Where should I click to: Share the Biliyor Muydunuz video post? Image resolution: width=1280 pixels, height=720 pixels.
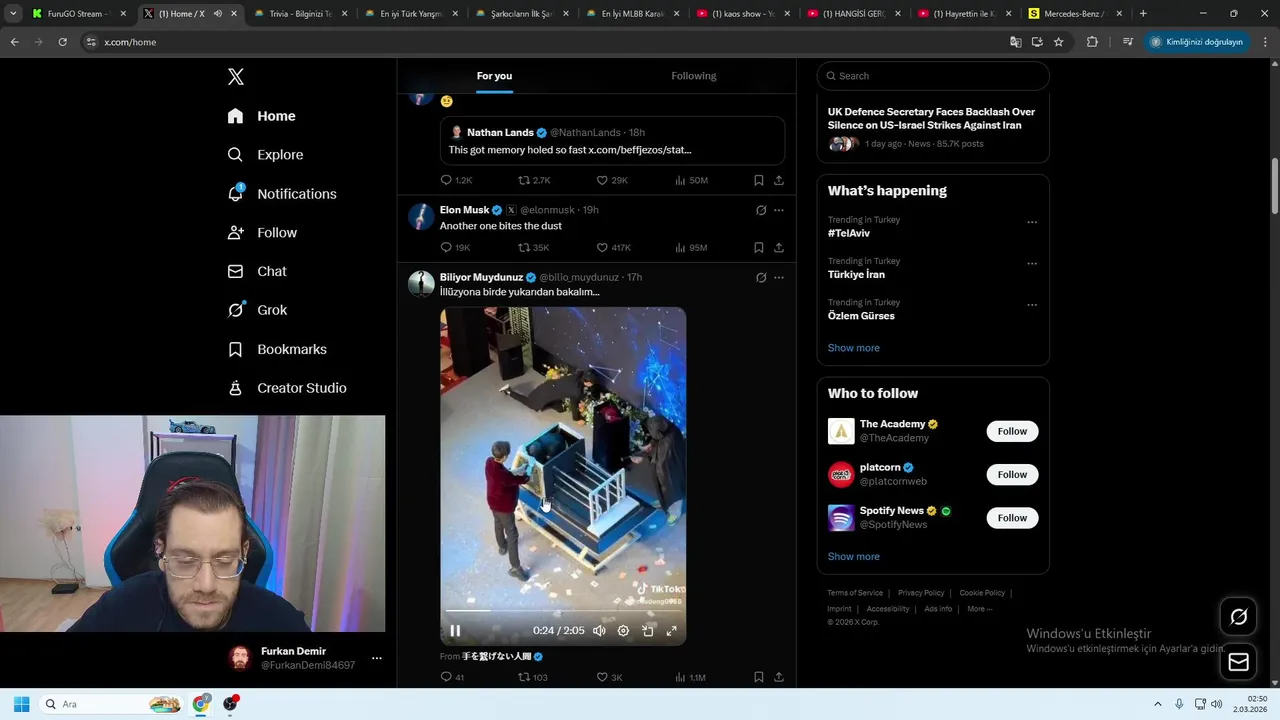[779, 677]
